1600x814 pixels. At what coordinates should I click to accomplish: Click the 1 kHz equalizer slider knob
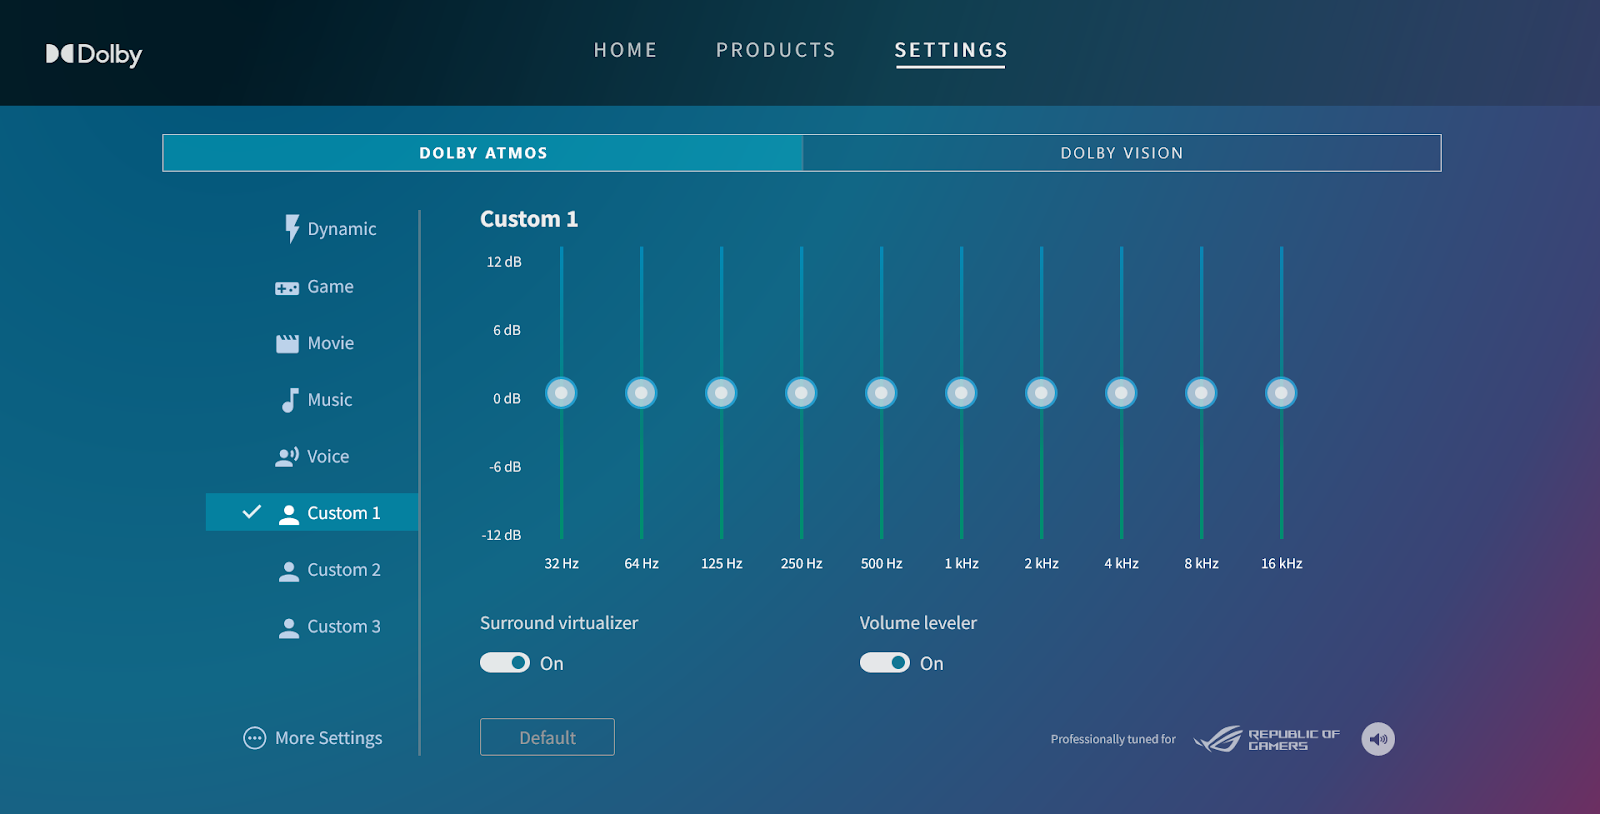click(961, 393)
